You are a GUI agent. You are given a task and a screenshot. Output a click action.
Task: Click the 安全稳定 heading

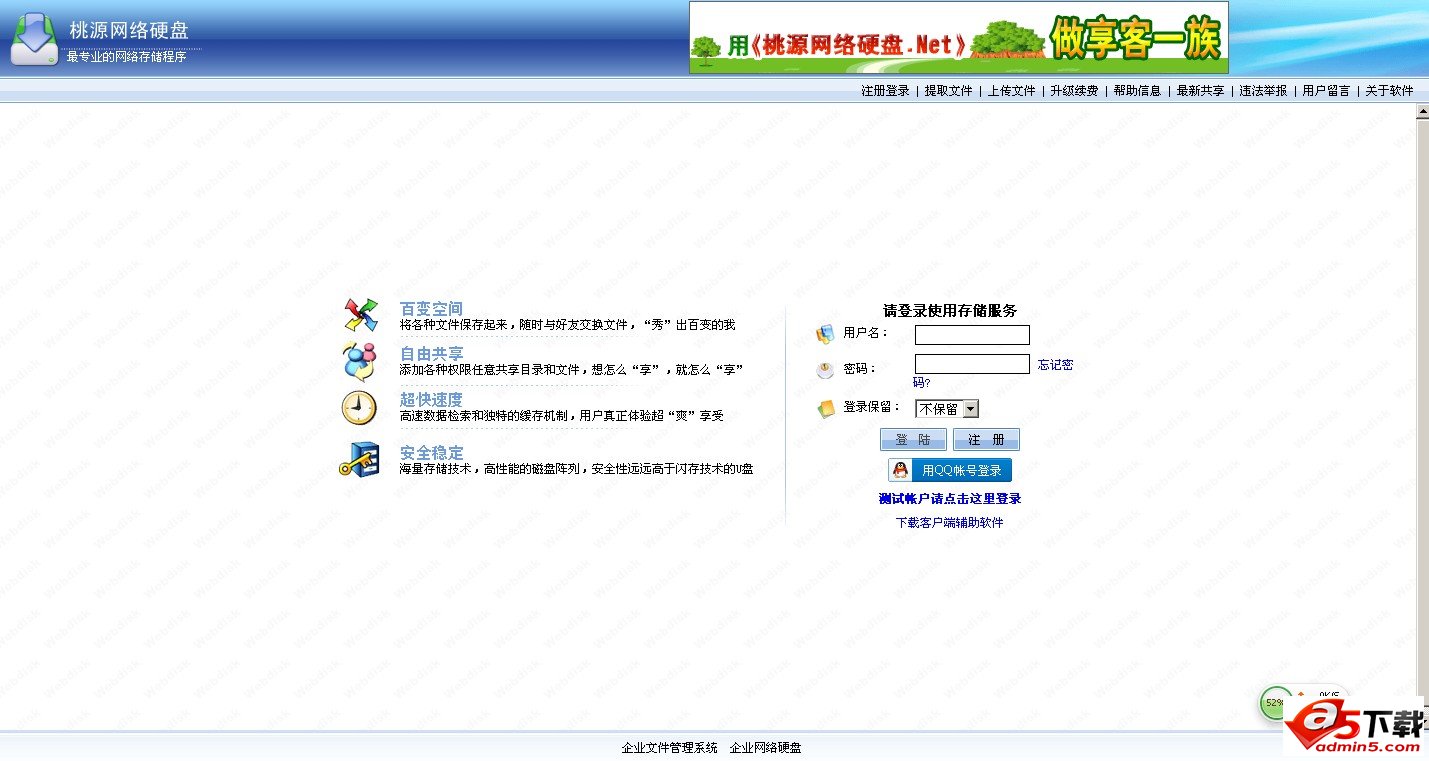point(431,453)
